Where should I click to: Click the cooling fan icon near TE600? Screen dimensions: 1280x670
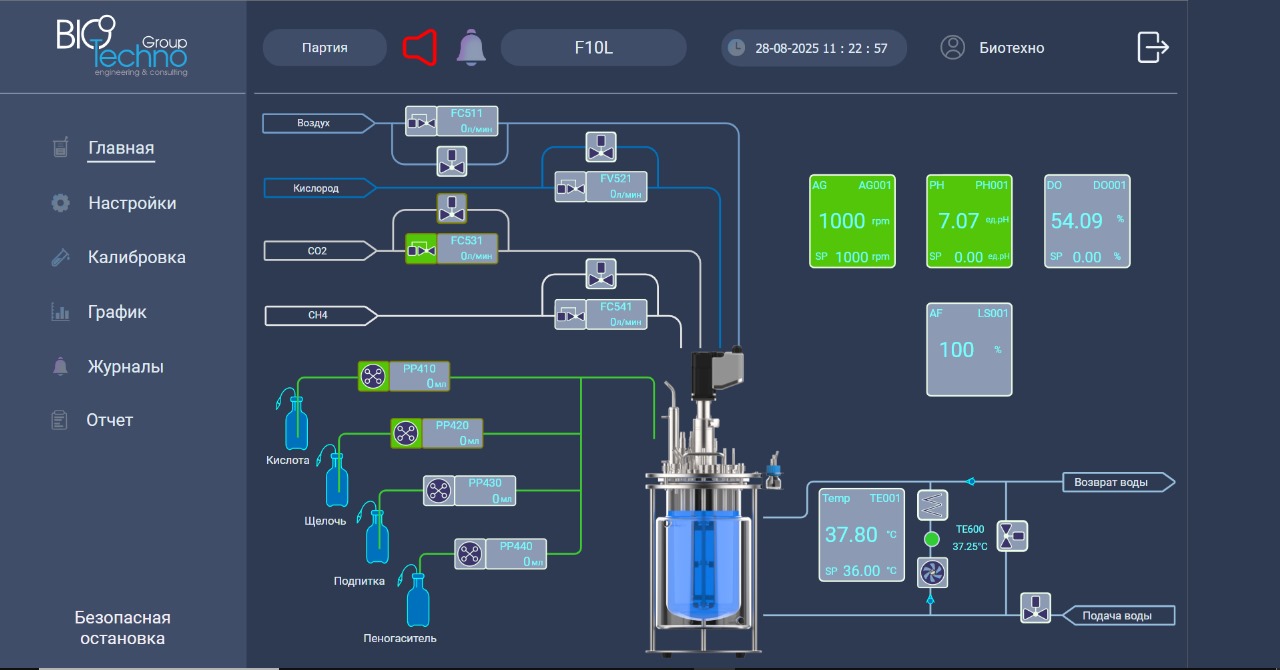(932, 573)
